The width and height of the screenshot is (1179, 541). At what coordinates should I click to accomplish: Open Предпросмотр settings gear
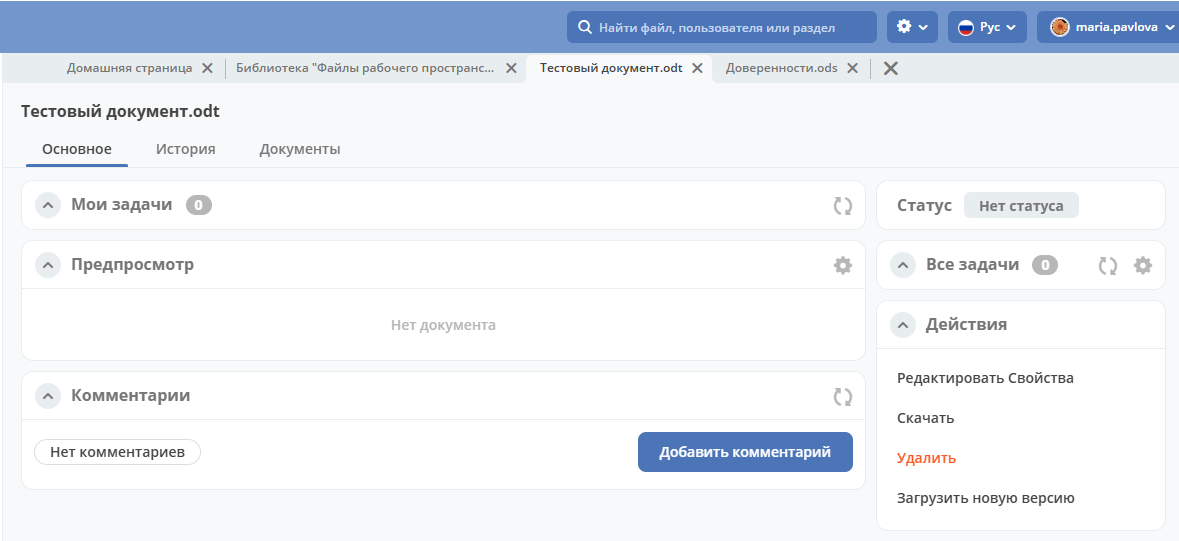pos(843,265)
